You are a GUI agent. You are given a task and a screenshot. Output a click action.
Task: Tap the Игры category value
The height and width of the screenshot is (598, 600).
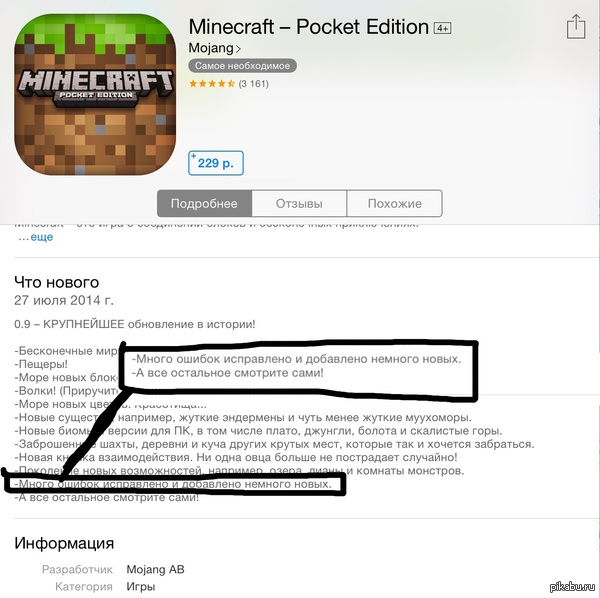[x=141, y=587]
